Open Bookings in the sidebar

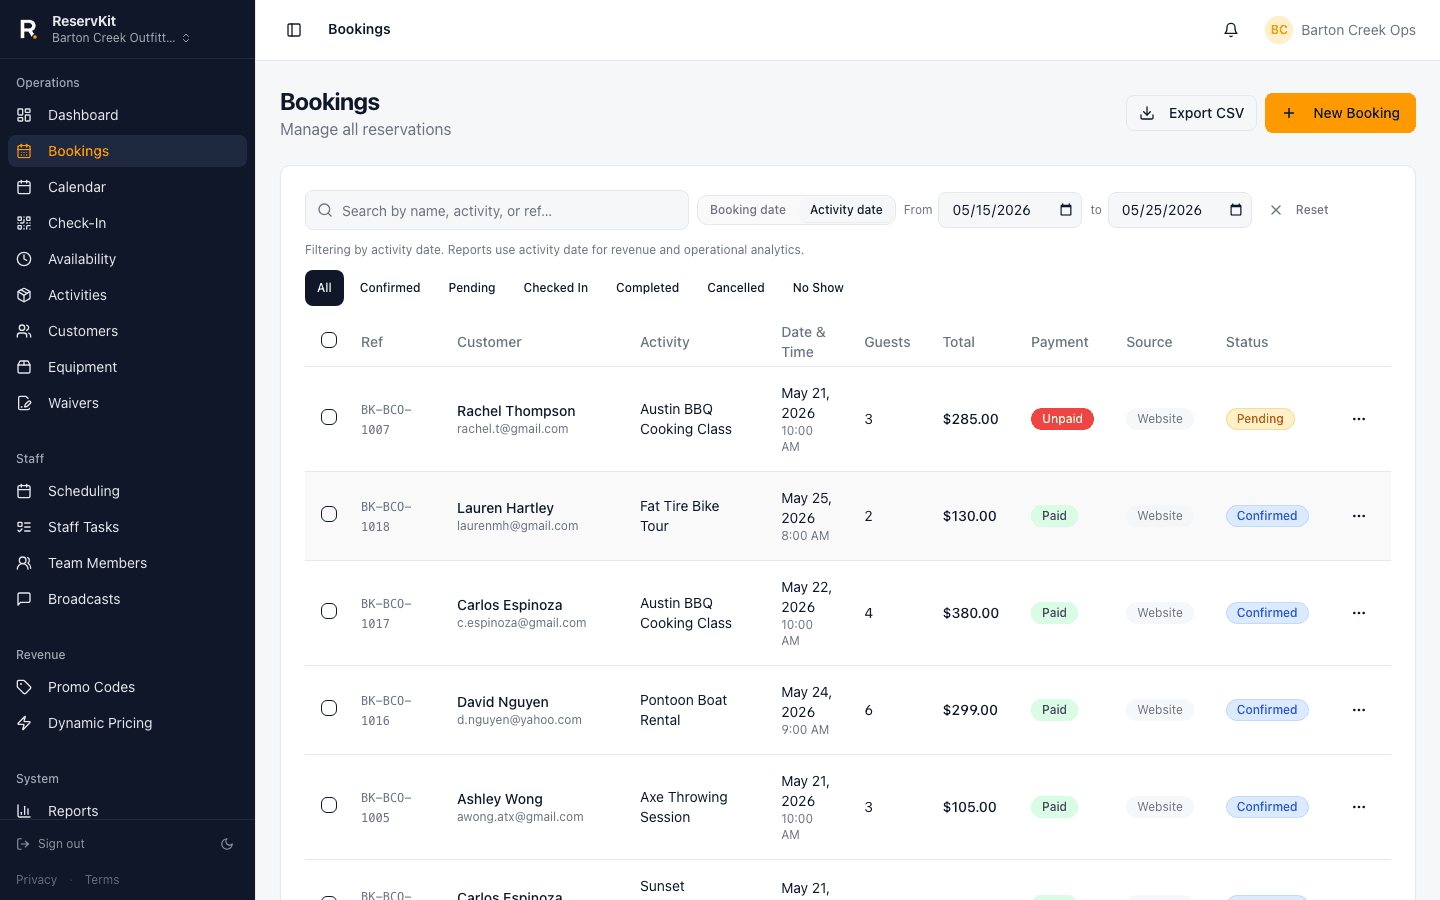coord(127,151)
